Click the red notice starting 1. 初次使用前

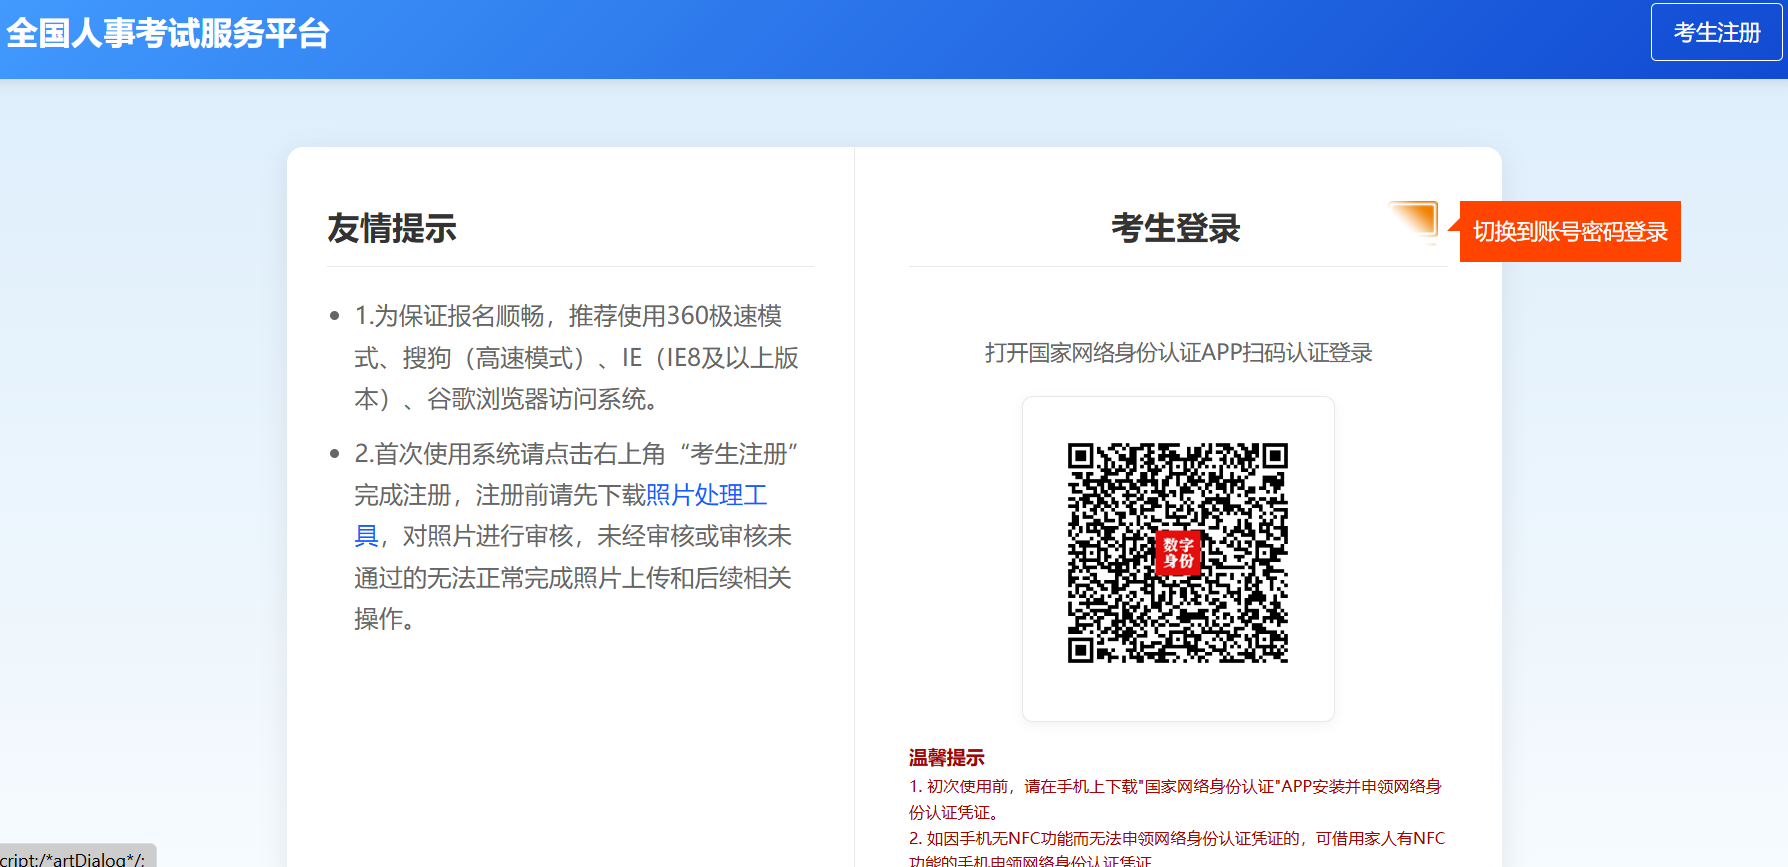coord(1176,799)
